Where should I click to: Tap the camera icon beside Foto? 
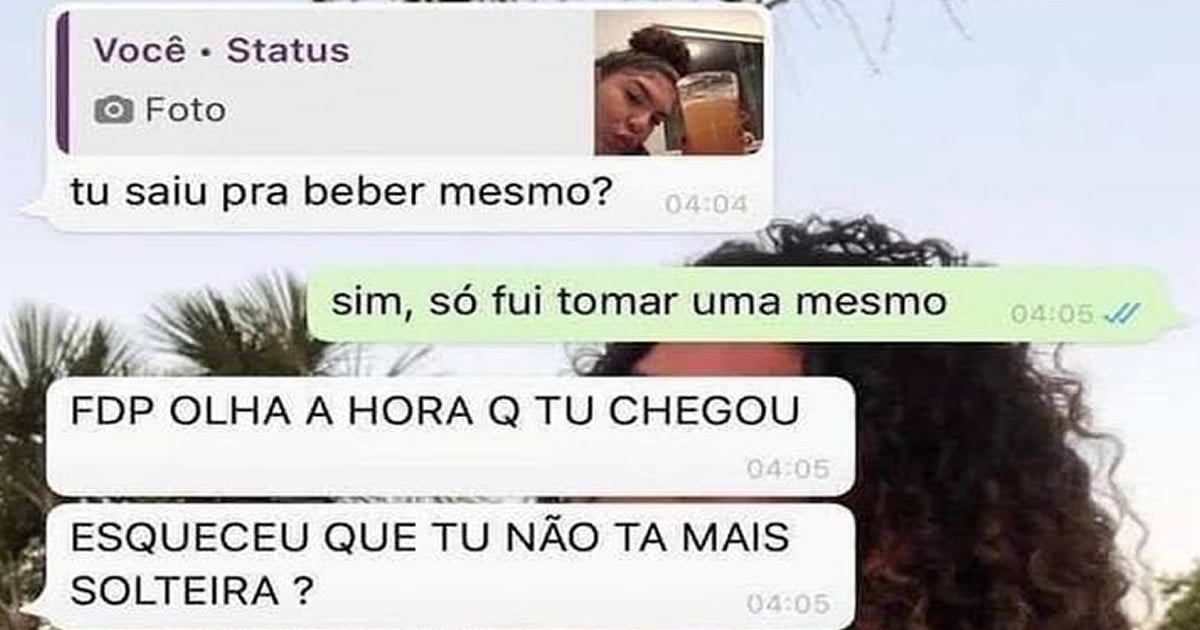click(113, 110)
